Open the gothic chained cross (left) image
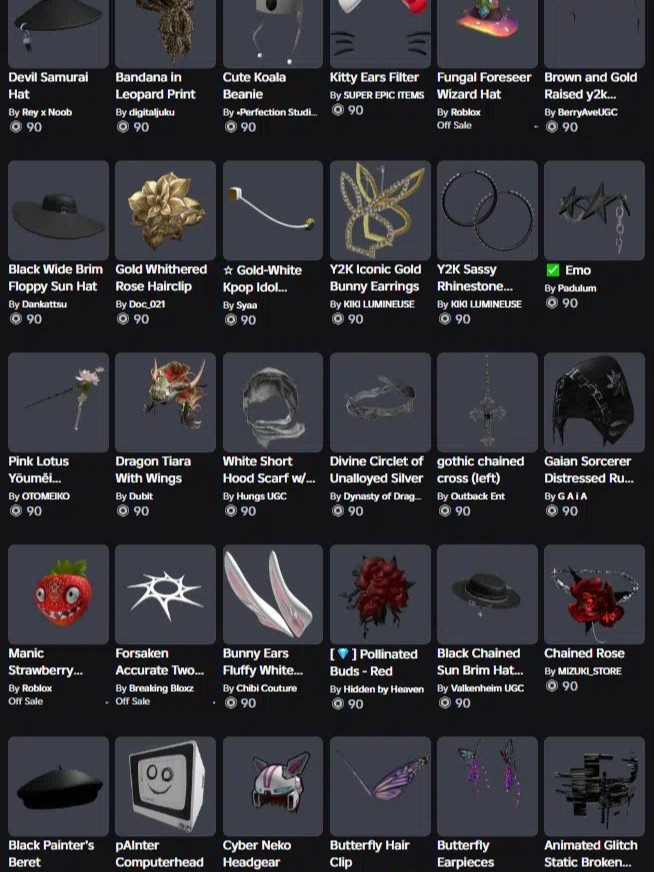This screenshot has height=872, width=654. [x=487, y=402]
